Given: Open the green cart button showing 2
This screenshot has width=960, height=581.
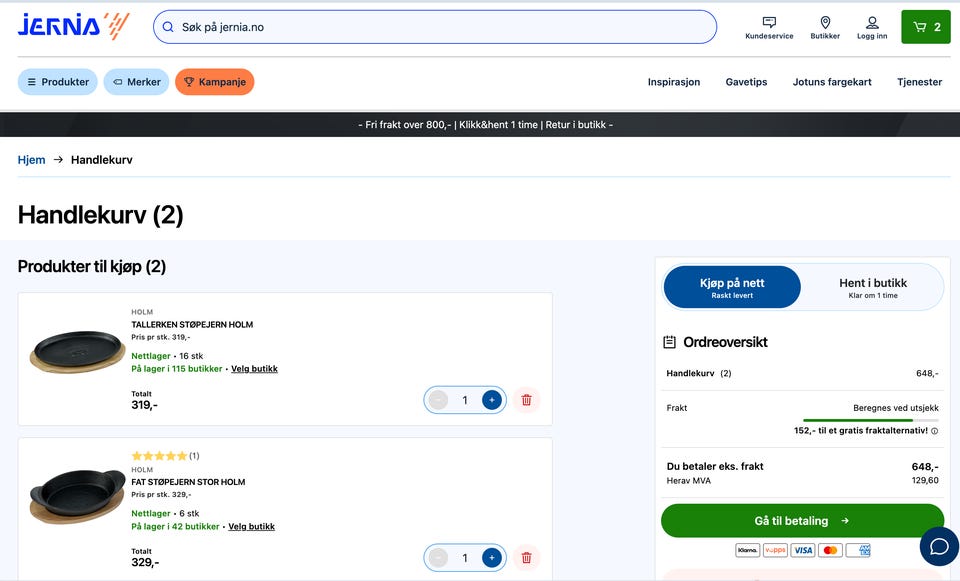Looking at the screenshot, I should pos(926,27).
